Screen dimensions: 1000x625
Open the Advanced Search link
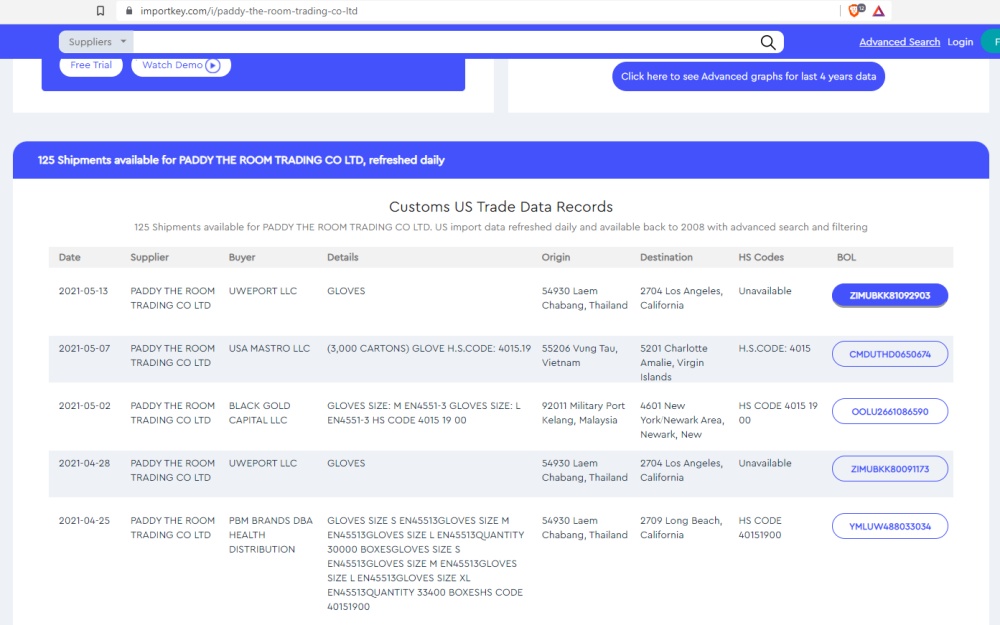[899, 42]
